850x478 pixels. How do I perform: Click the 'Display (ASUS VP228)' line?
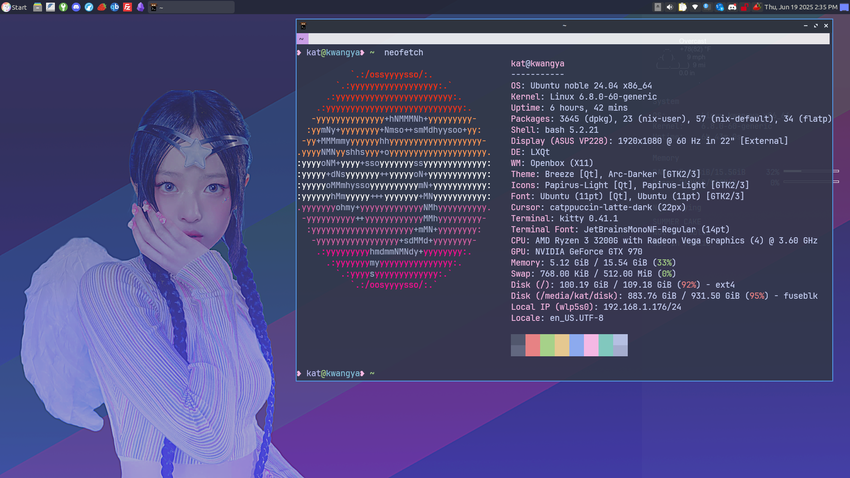[649, 141]
